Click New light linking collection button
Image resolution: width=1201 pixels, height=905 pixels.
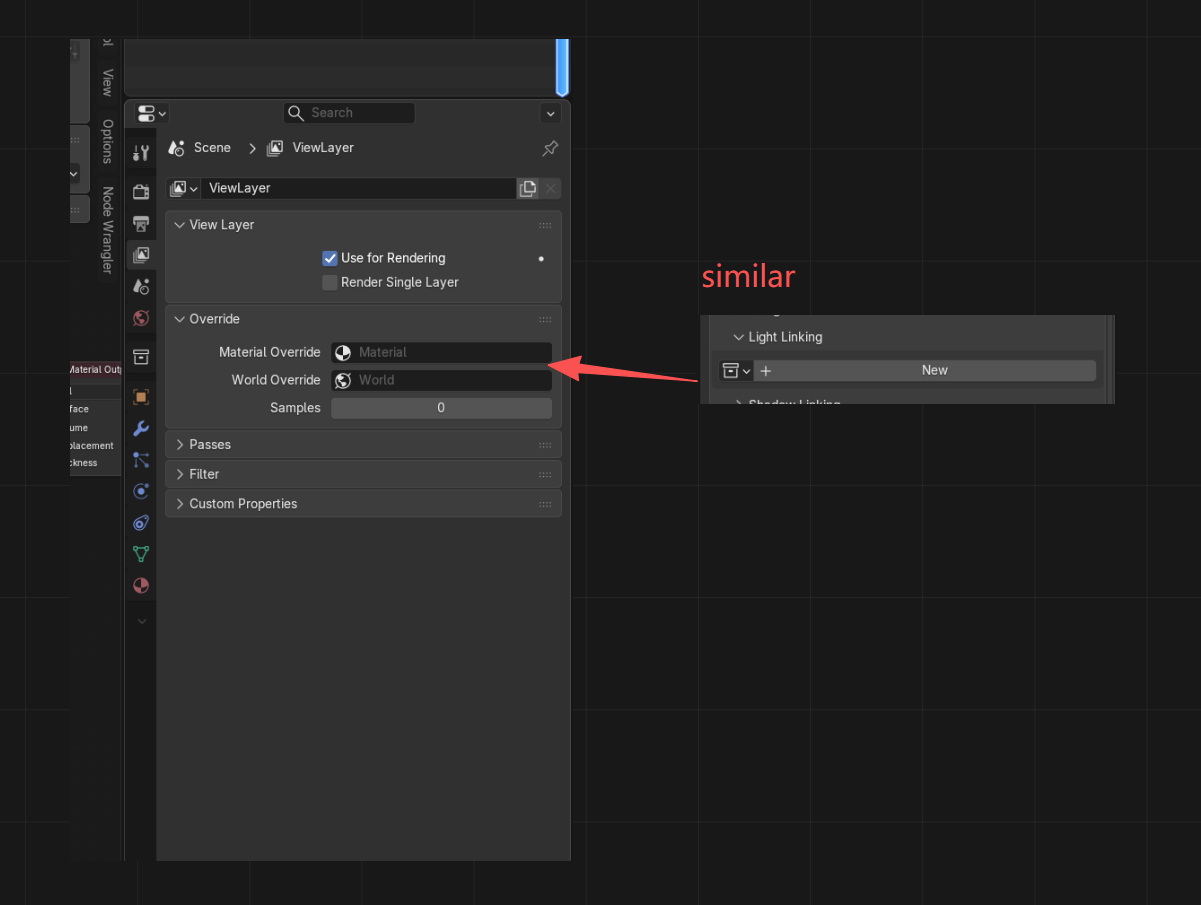click(925, 371)
